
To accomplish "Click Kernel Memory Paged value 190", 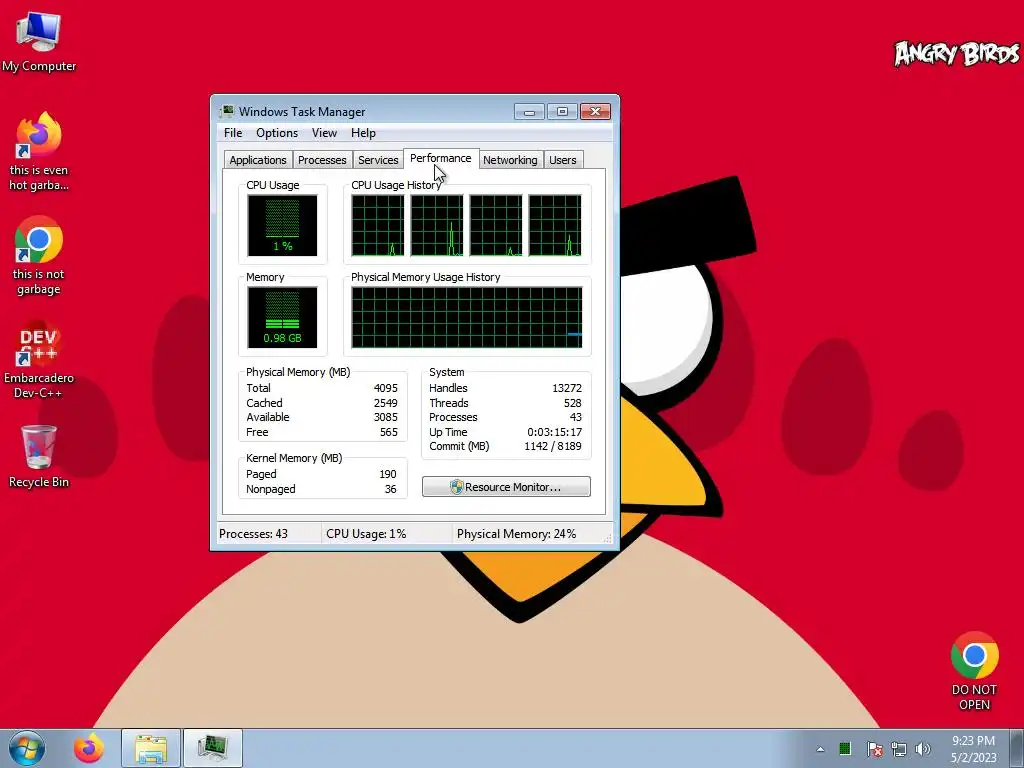I will click(x=388, y=474).
